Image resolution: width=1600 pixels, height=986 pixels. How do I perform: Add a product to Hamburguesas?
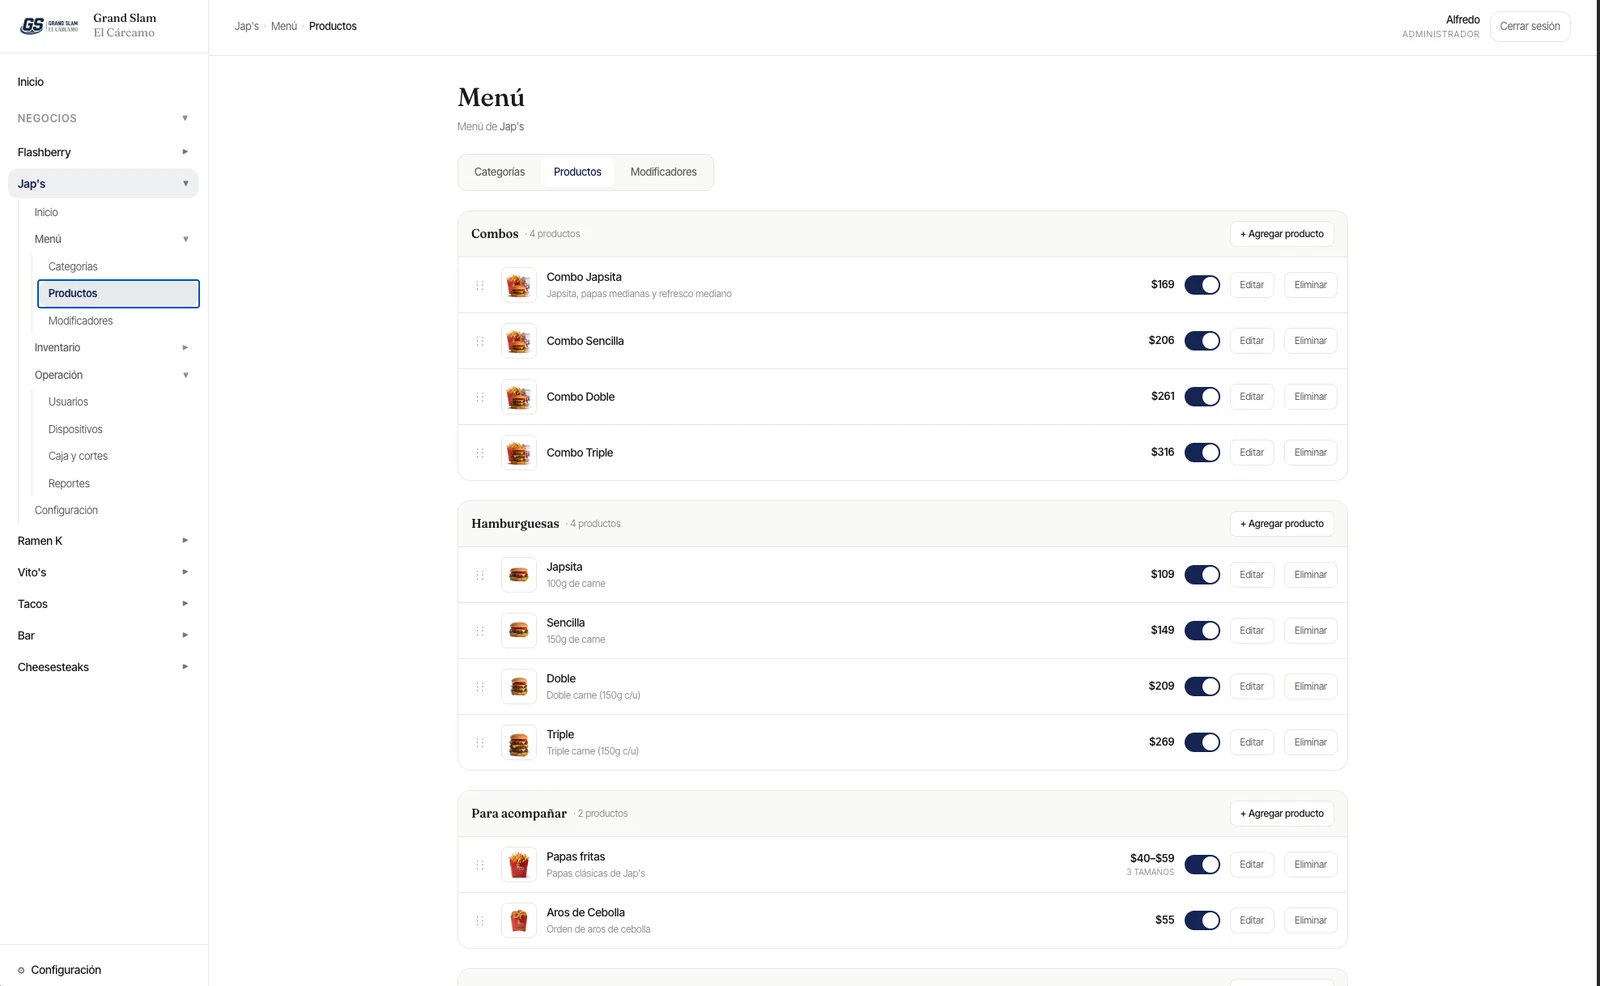(1282, 524)
